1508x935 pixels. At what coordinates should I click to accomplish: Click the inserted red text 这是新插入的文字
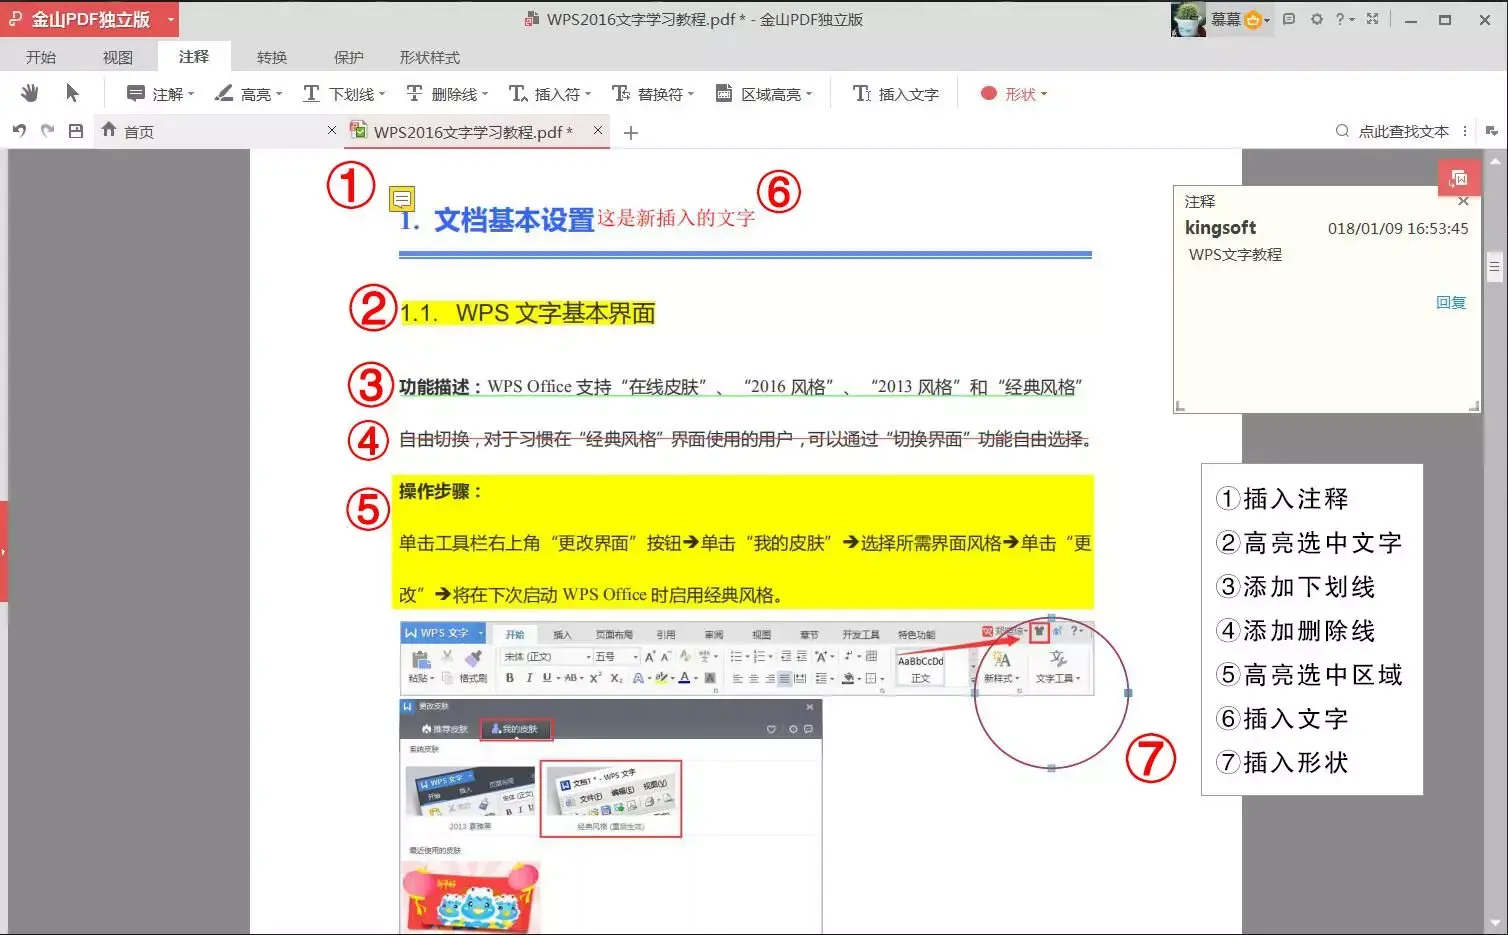pos(676,218)
